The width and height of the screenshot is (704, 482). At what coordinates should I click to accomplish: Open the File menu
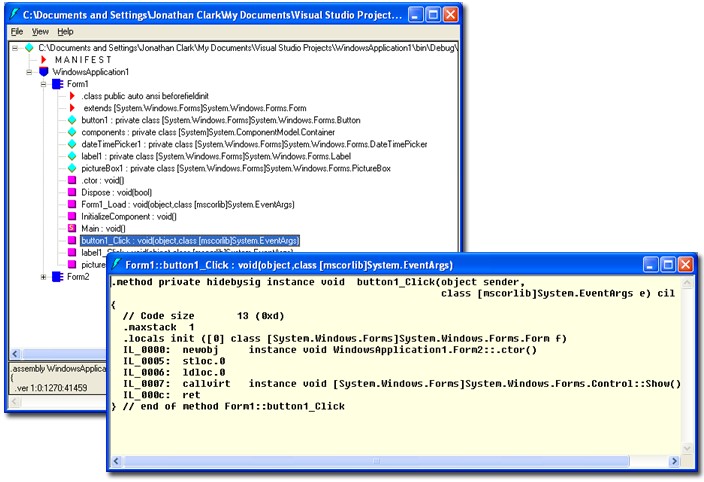tap(17, 31)
